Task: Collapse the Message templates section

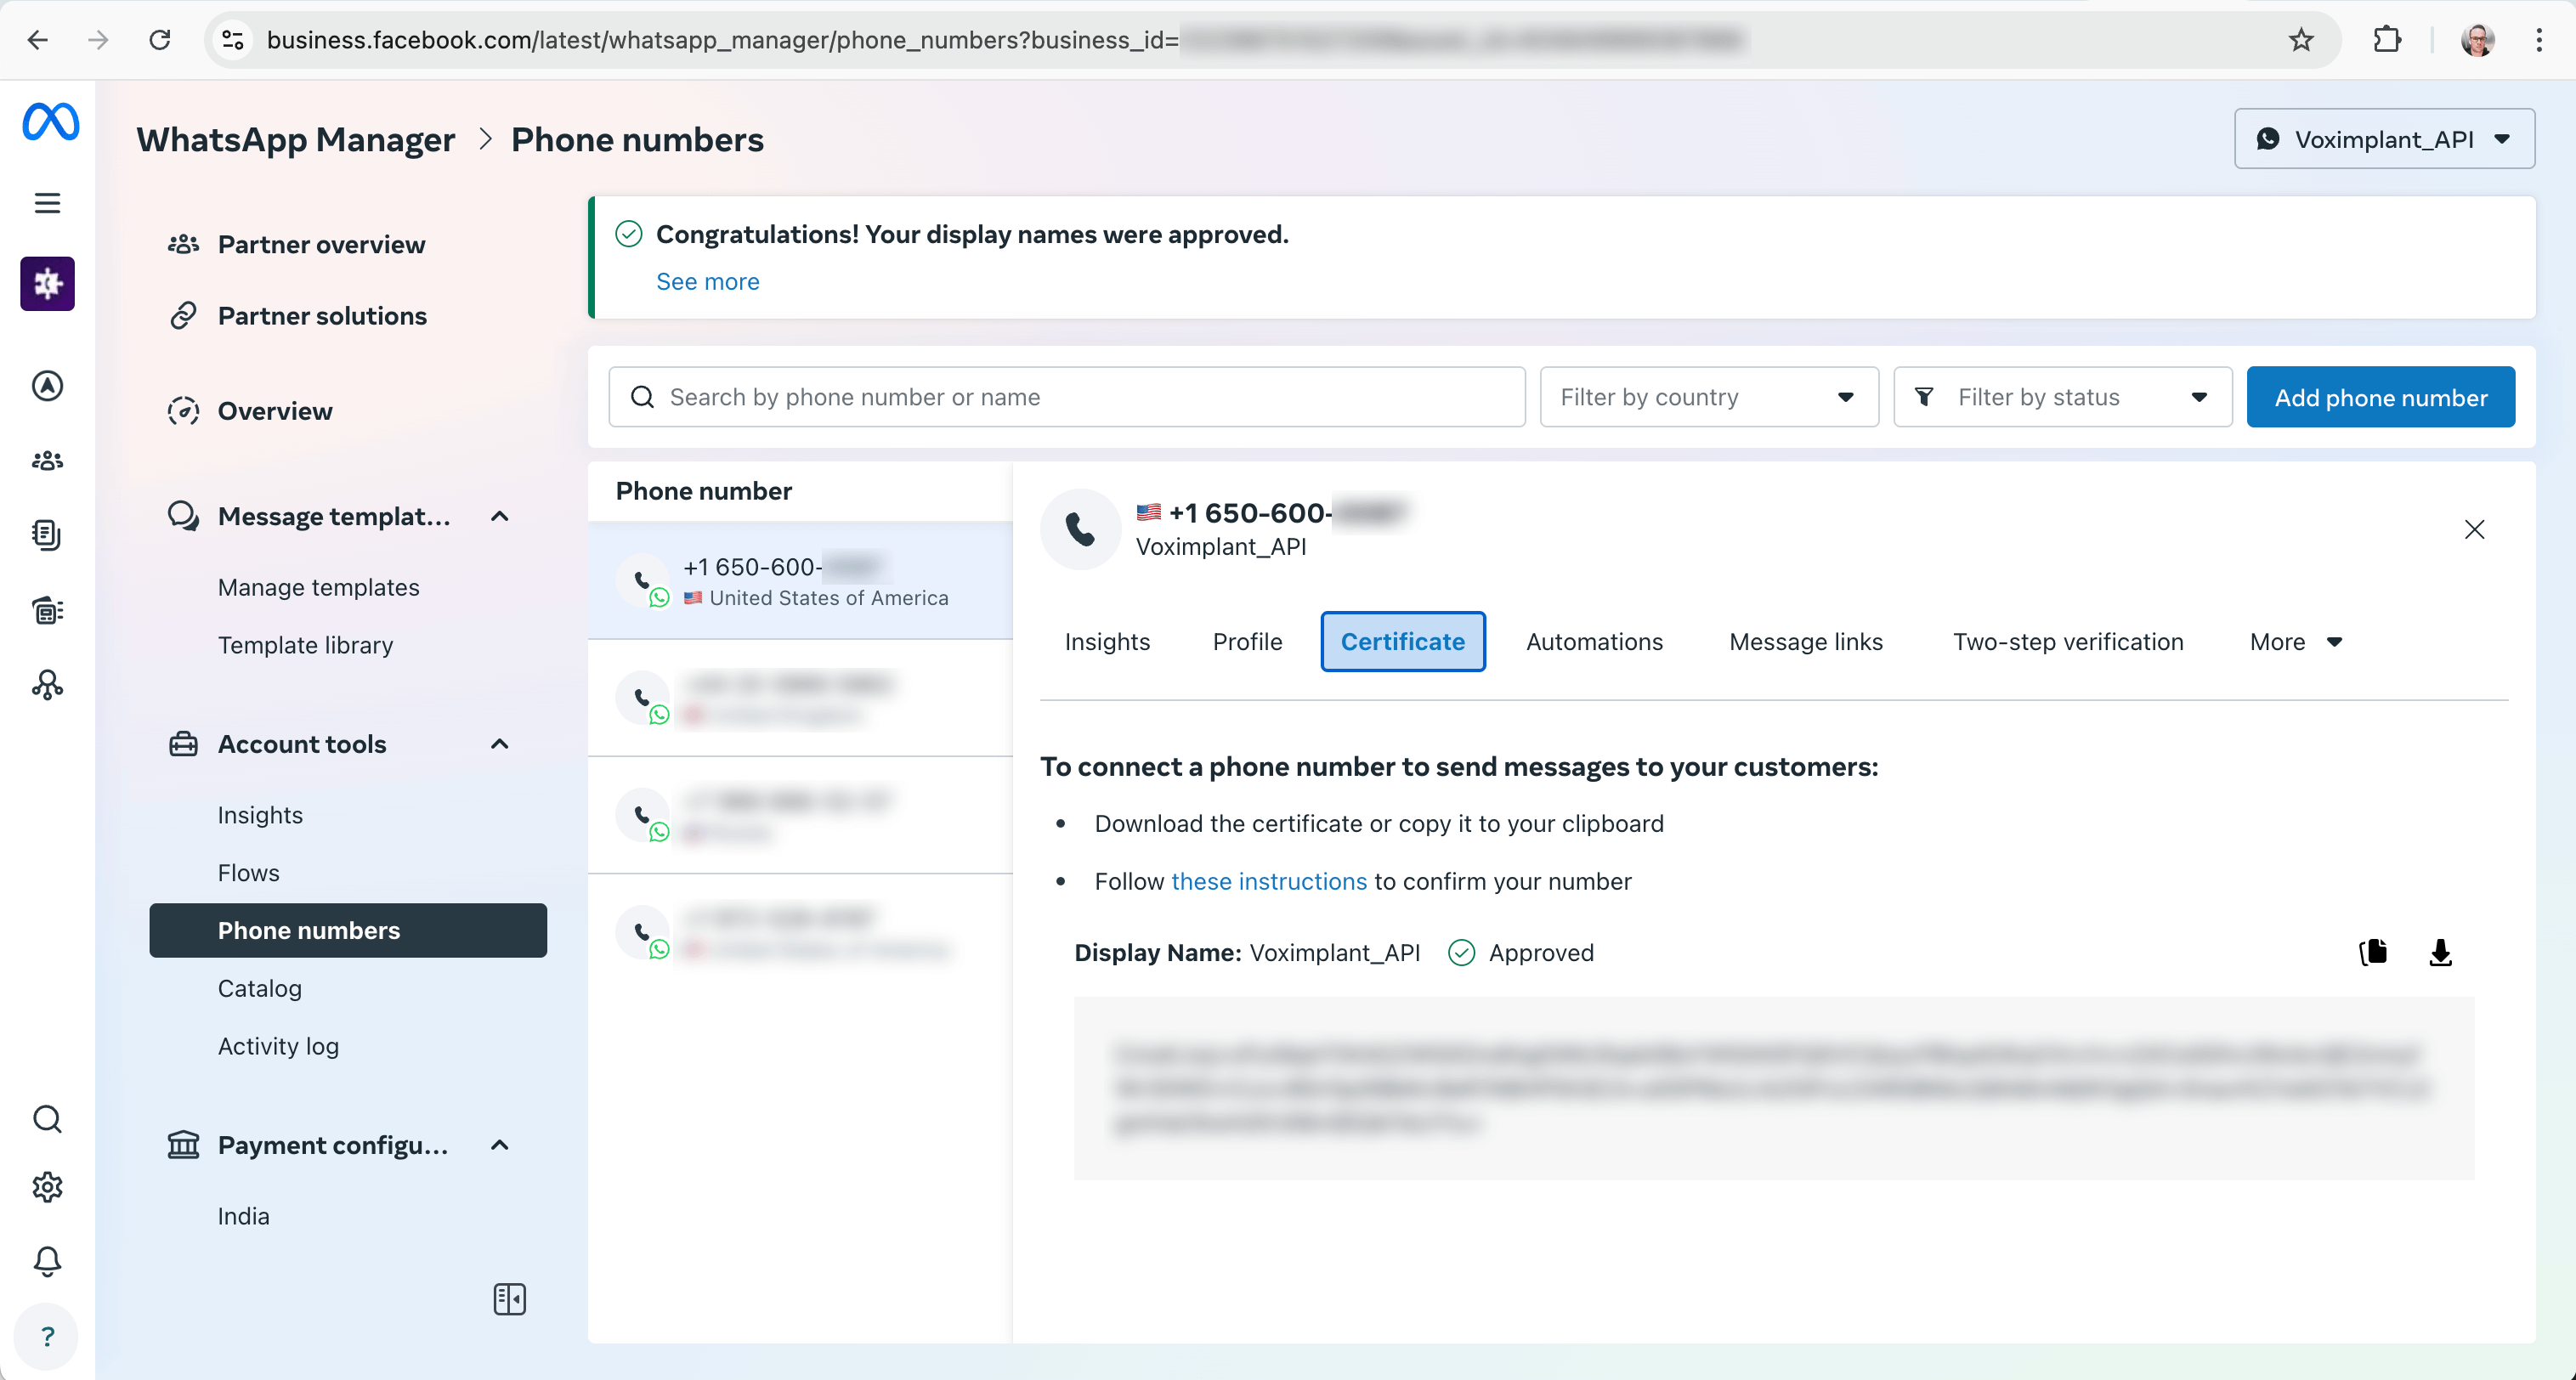Action: (x=500, y=516)
